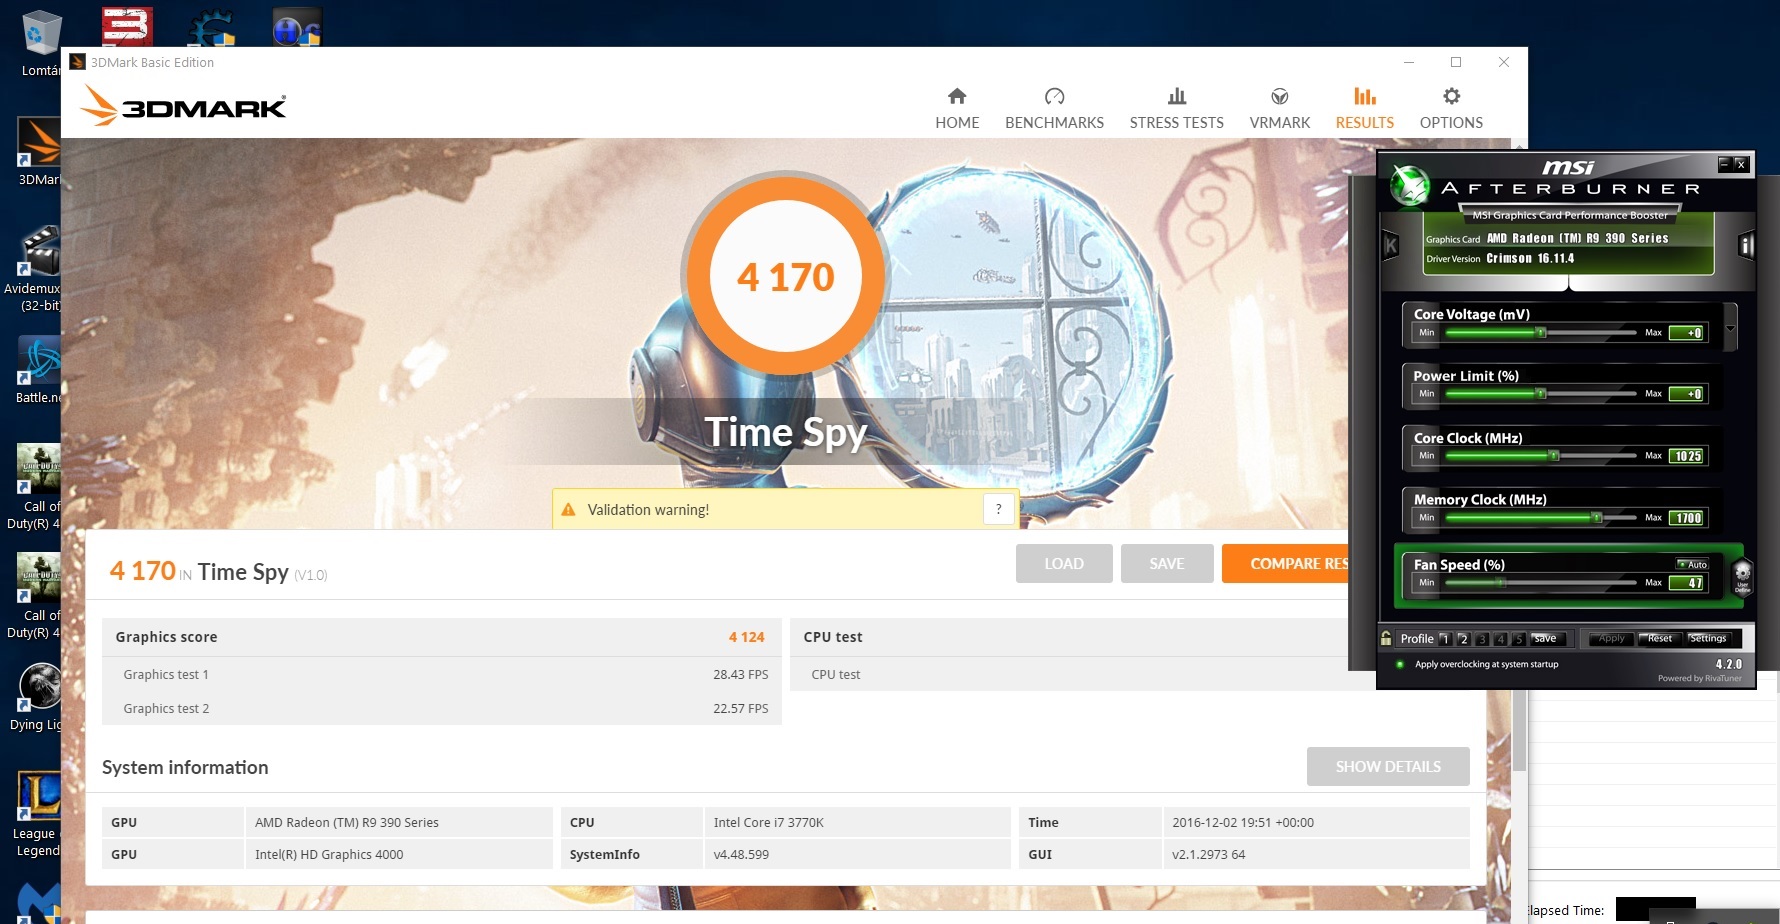Click the Validation warning triangle icon
The width and height of the screenshot is (1780, 924).
click(568, 509)
